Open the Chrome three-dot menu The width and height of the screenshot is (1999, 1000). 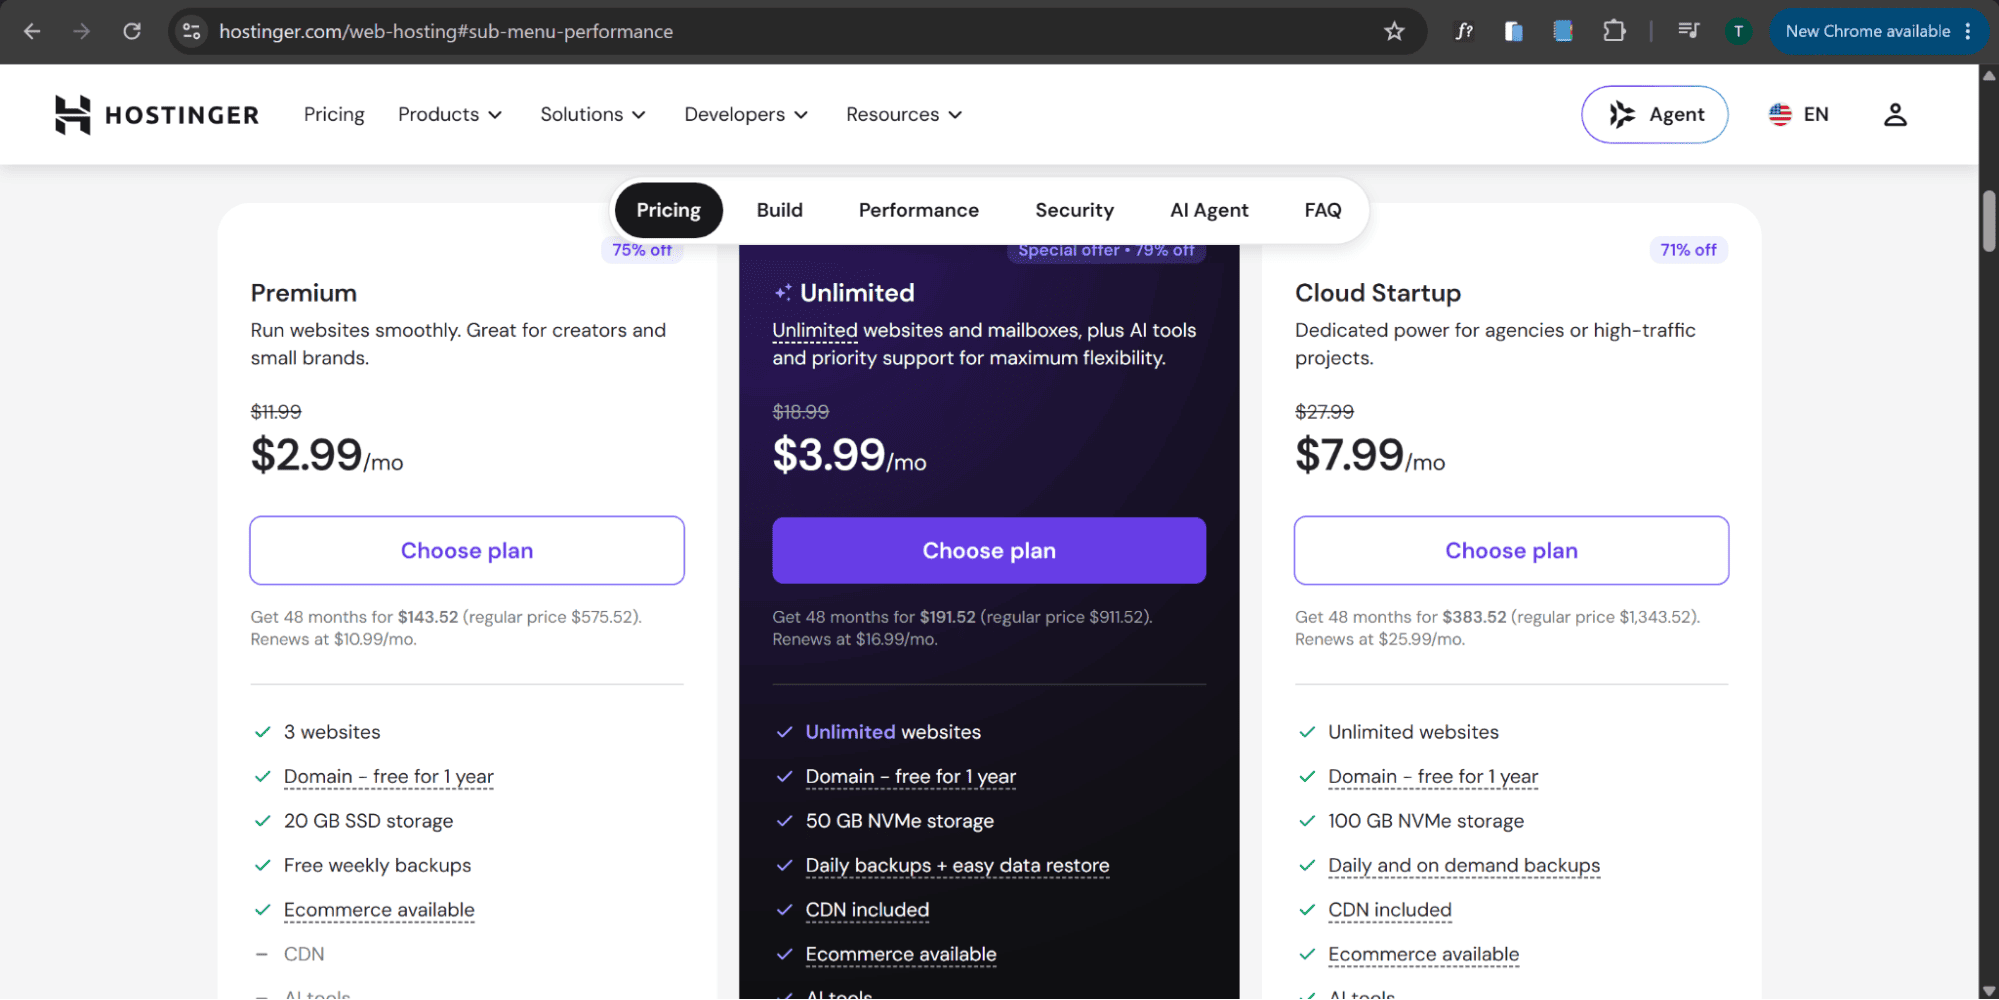coord(1967,31)
